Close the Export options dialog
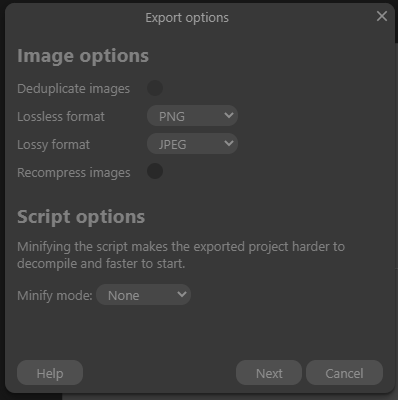 click(382, 16)
